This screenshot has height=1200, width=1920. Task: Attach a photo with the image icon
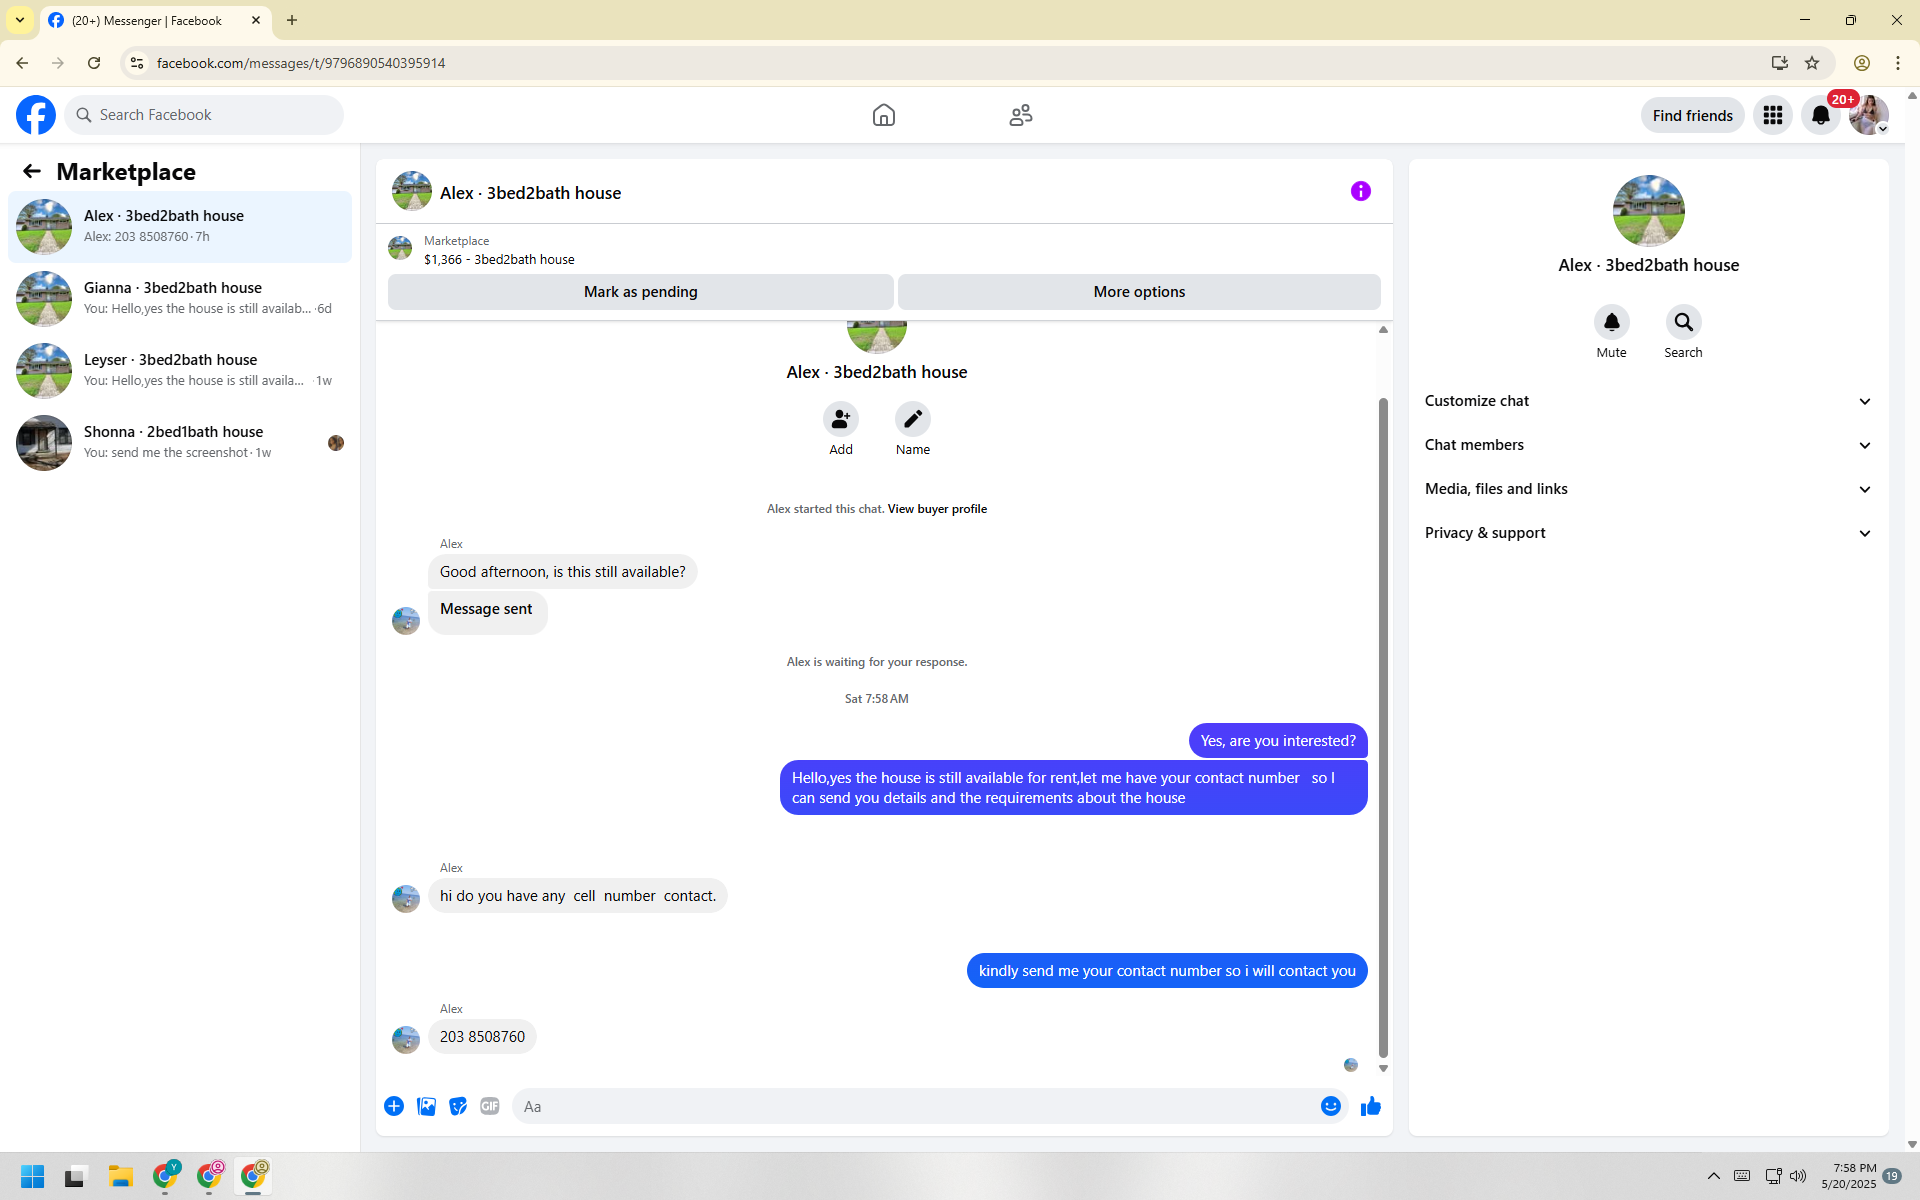click(426, 1106)
